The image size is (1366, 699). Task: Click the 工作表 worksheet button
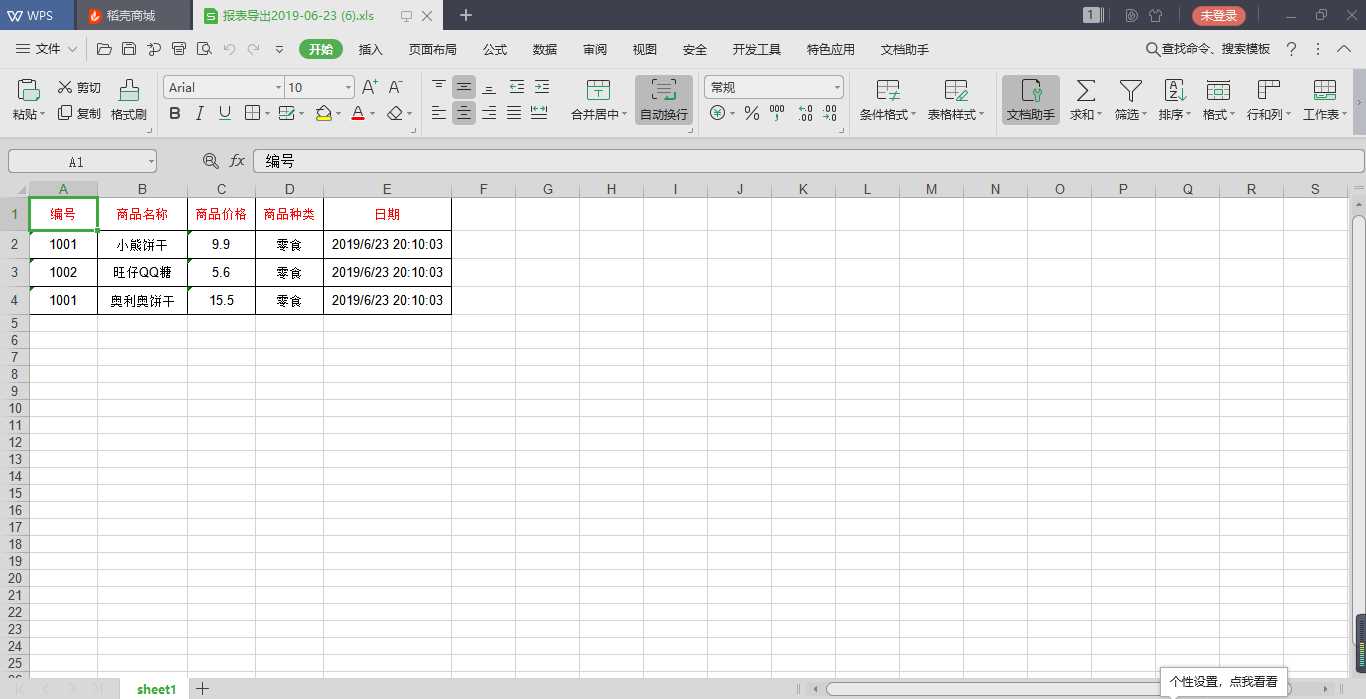coord(1325,100)
